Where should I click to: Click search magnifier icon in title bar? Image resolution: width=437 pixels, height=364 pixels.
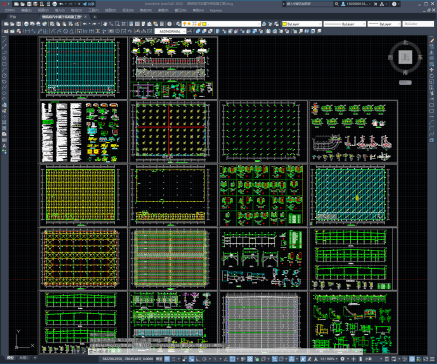click(x=337, y=4)
